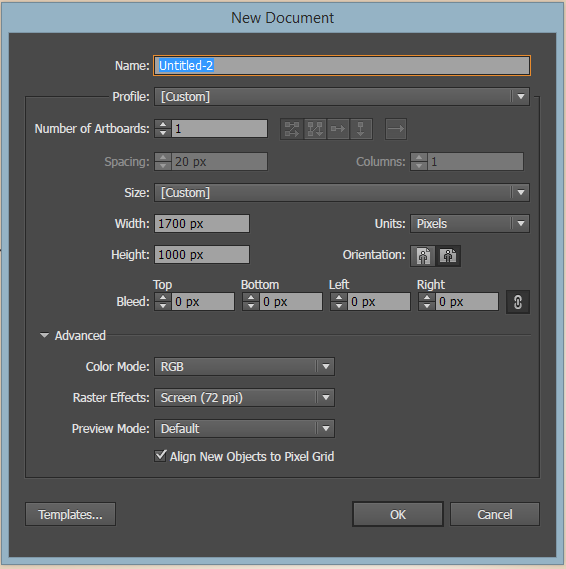
Task: Toggle the bleed link chain icon
Action: pyautogui.click(x=518, y=302)
